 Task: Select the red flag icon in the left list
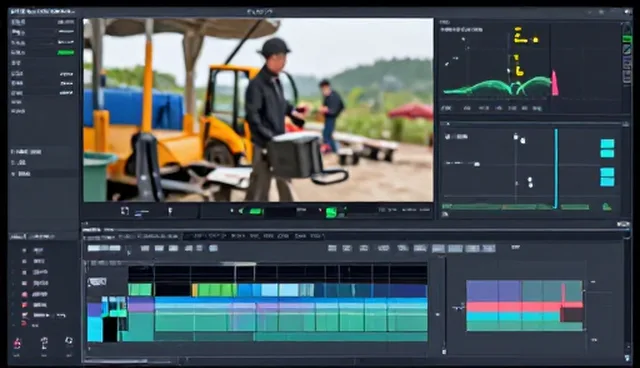tap(24, 304)
